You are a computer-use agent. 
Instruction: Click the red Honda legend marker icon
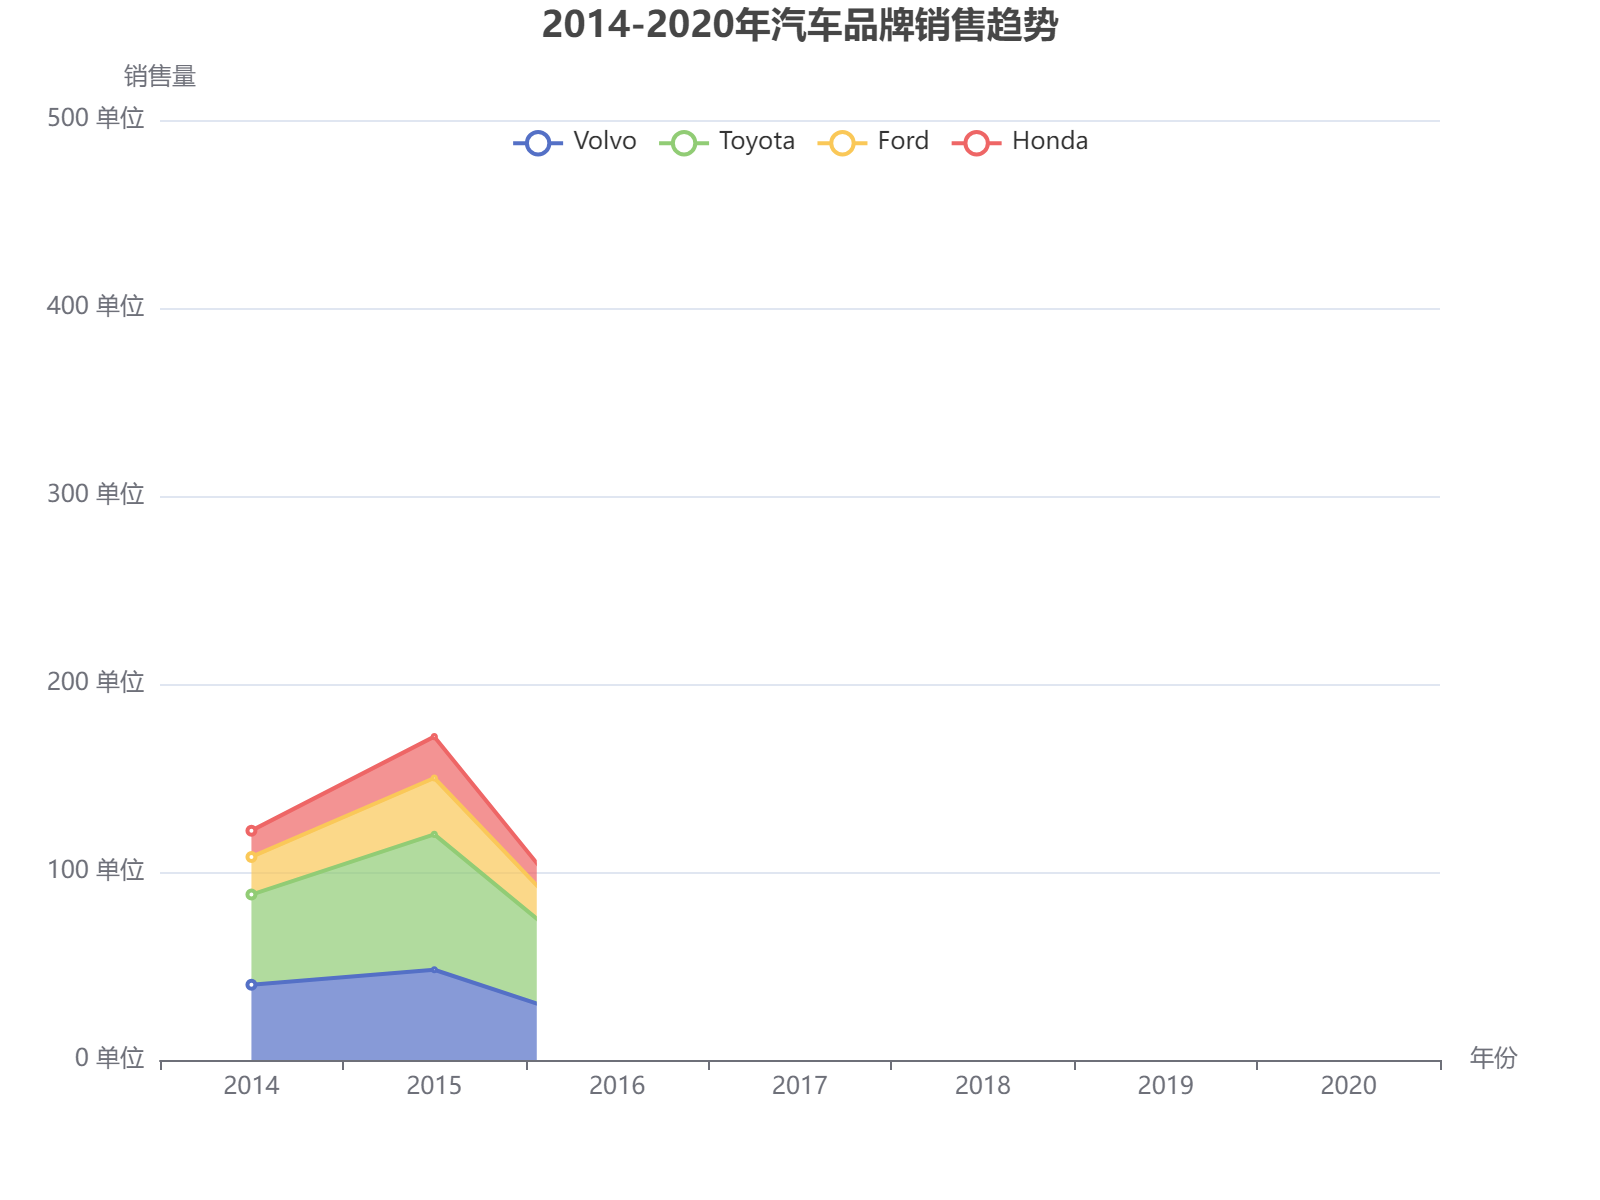click(x=975, y=141)
